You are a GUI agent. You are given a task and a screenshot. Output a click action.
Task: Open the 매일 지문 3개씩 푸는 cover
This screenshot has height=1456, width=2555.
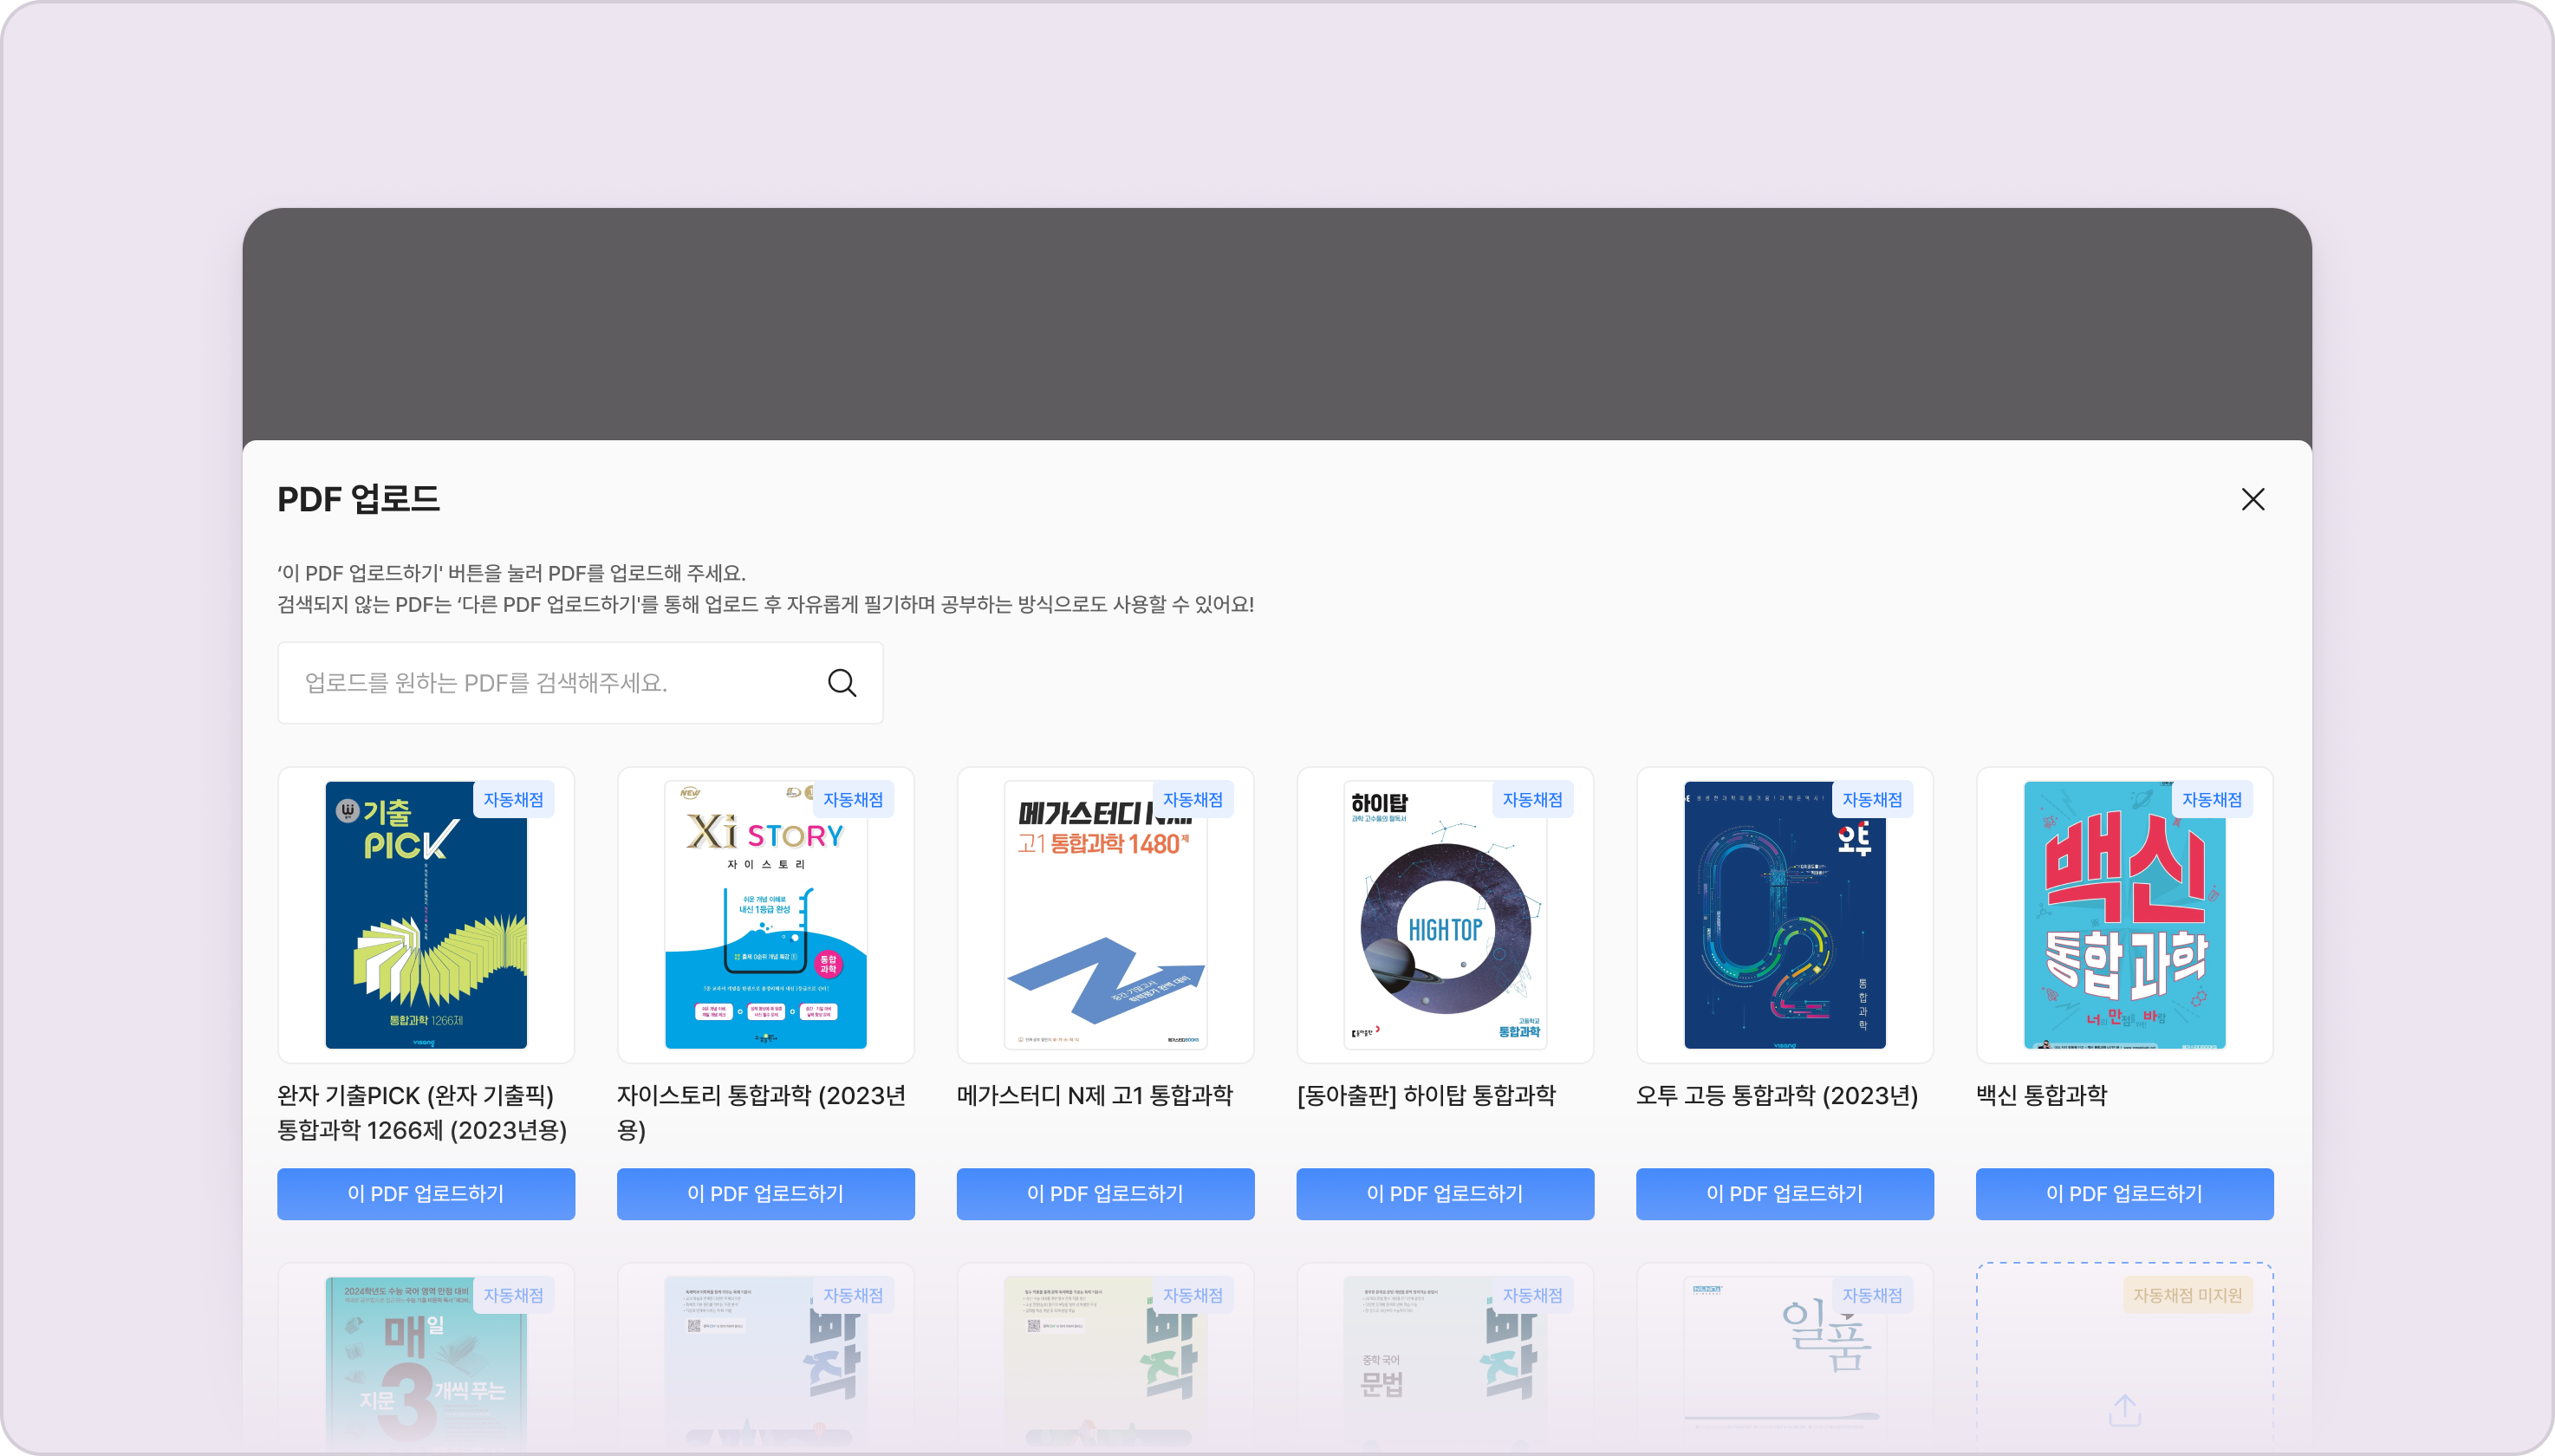click(426, 1365)
